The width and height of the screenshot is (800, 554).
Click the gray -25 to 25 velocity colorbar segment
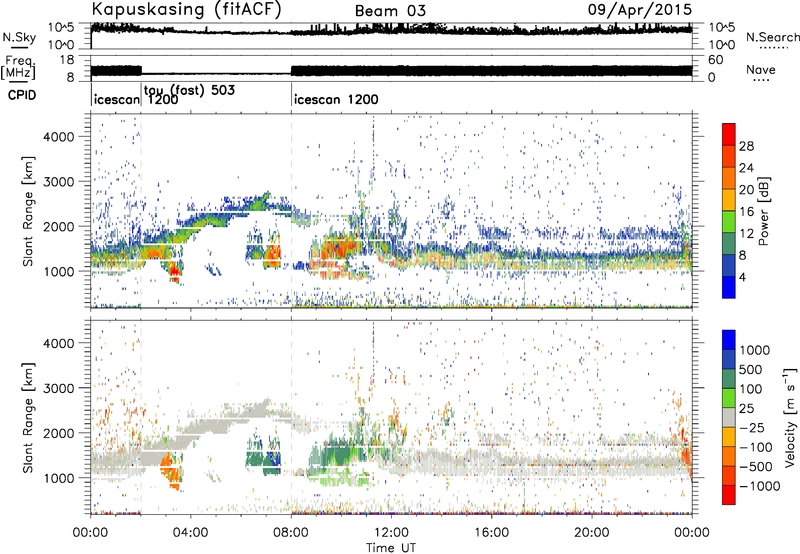[x=729, y=417]
